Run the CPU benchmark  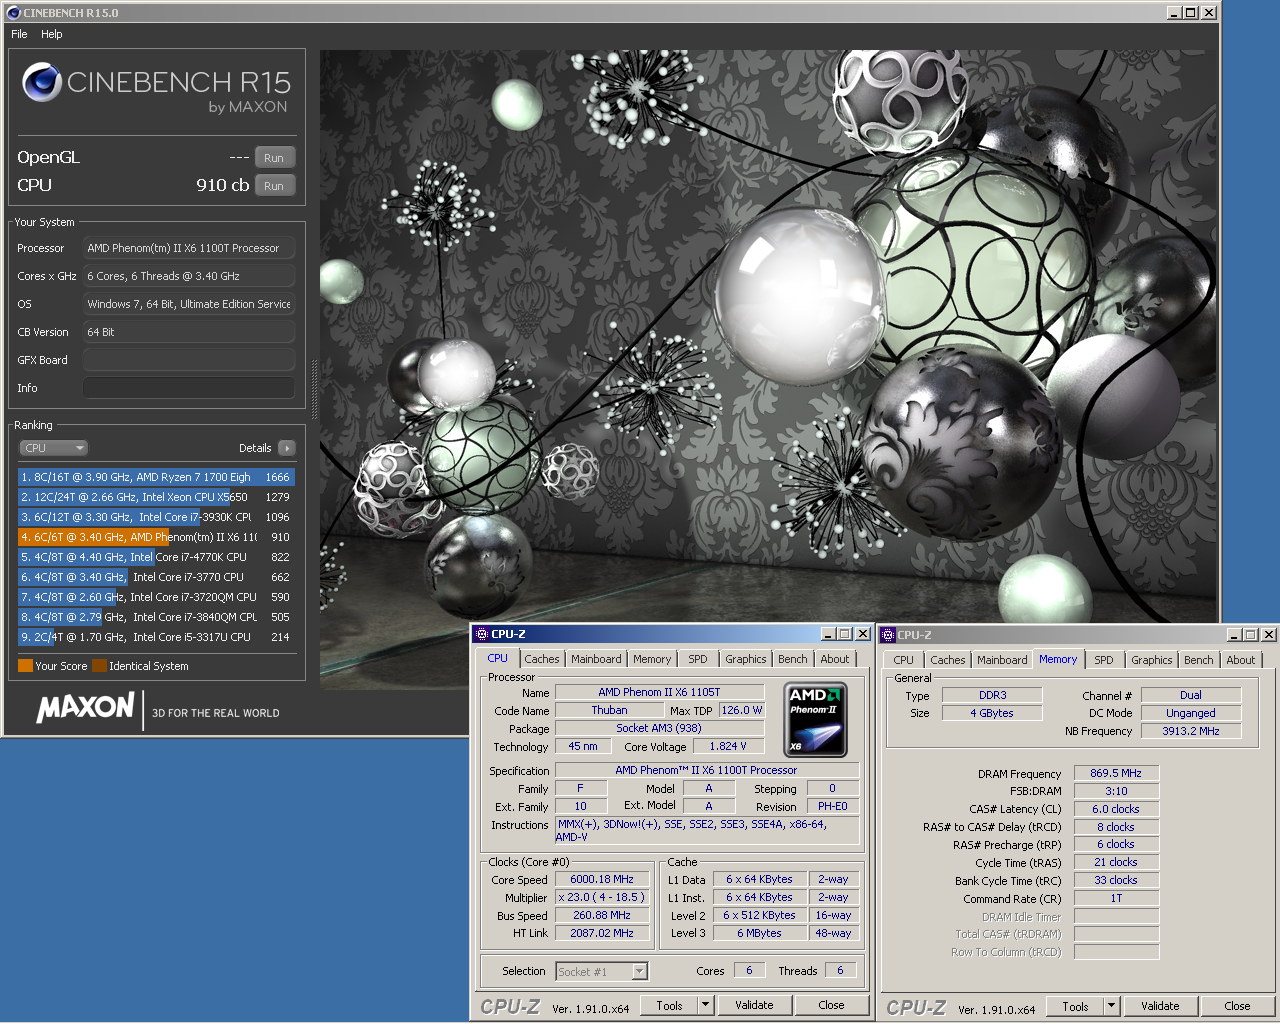click(275, 186)
